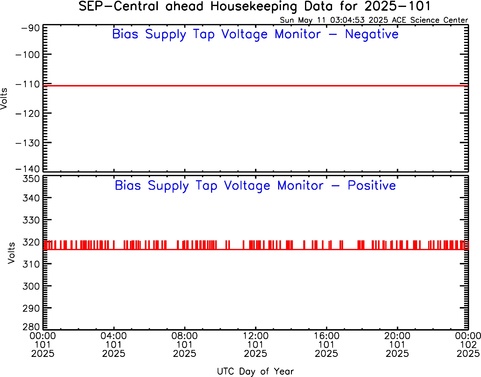Click the 280 tick label on lower plot
Screen dimensions: 481x377
tap(32, 326)
